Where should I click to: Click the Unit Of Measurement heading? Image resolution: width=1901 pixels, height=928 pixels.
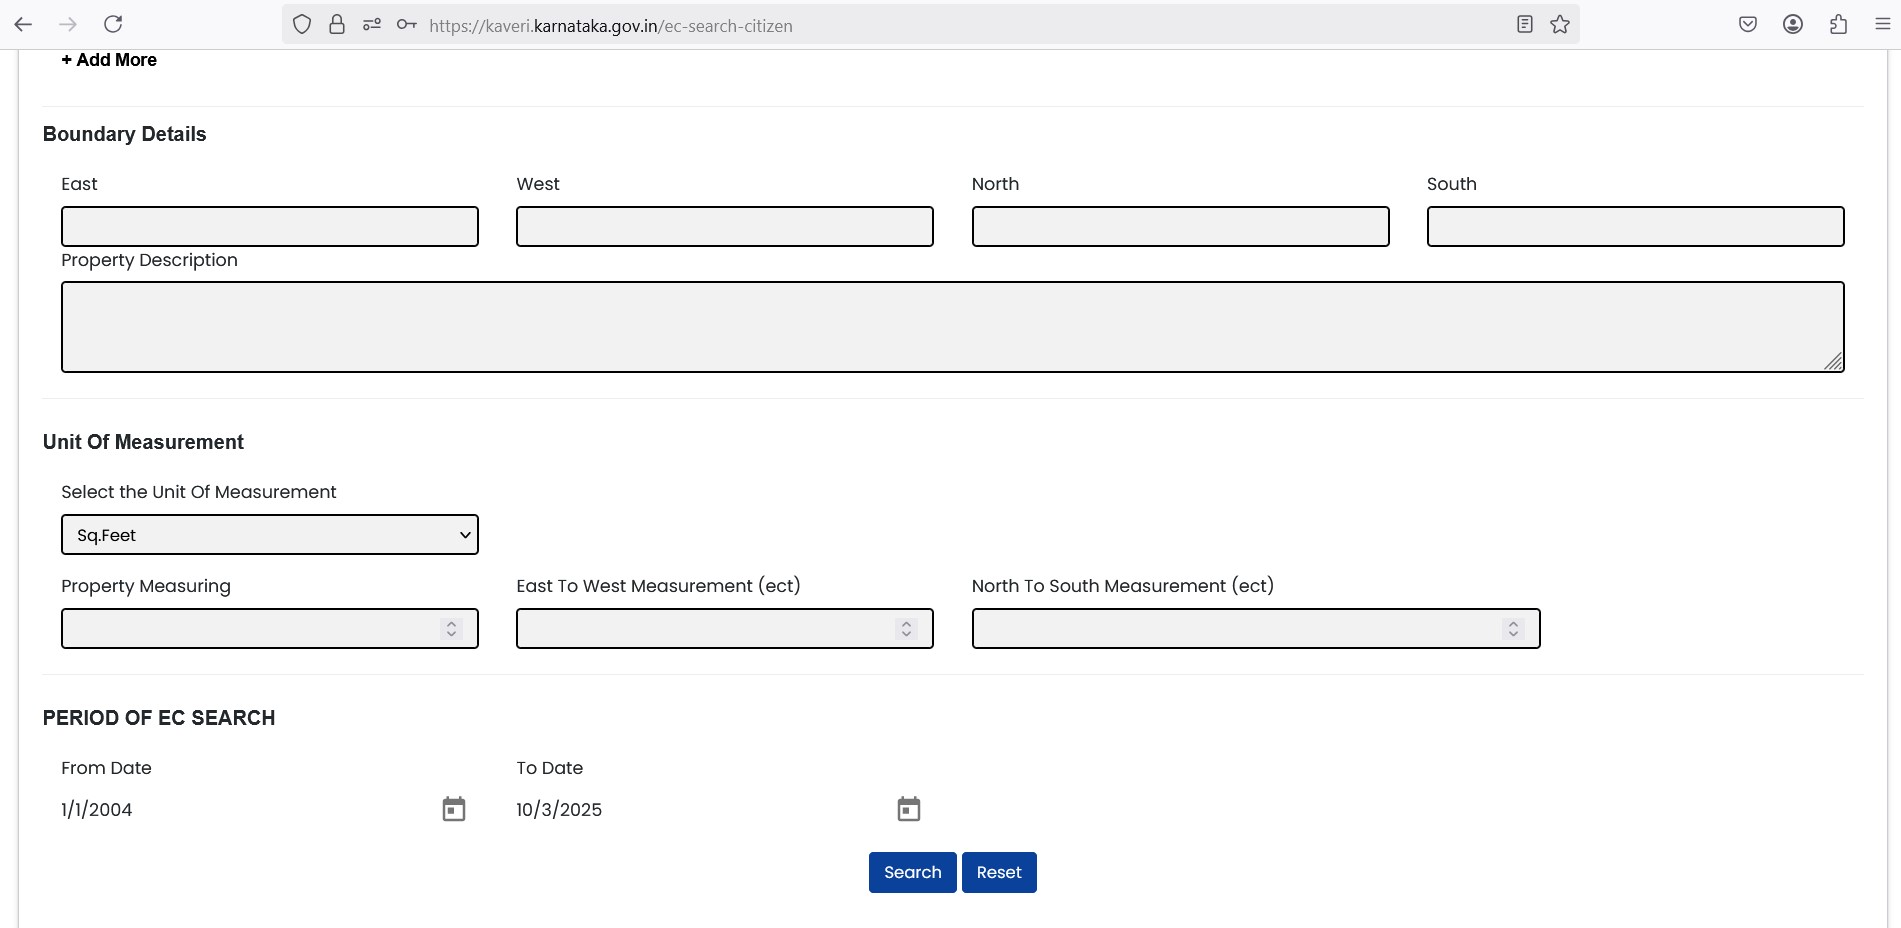(143, 442)
